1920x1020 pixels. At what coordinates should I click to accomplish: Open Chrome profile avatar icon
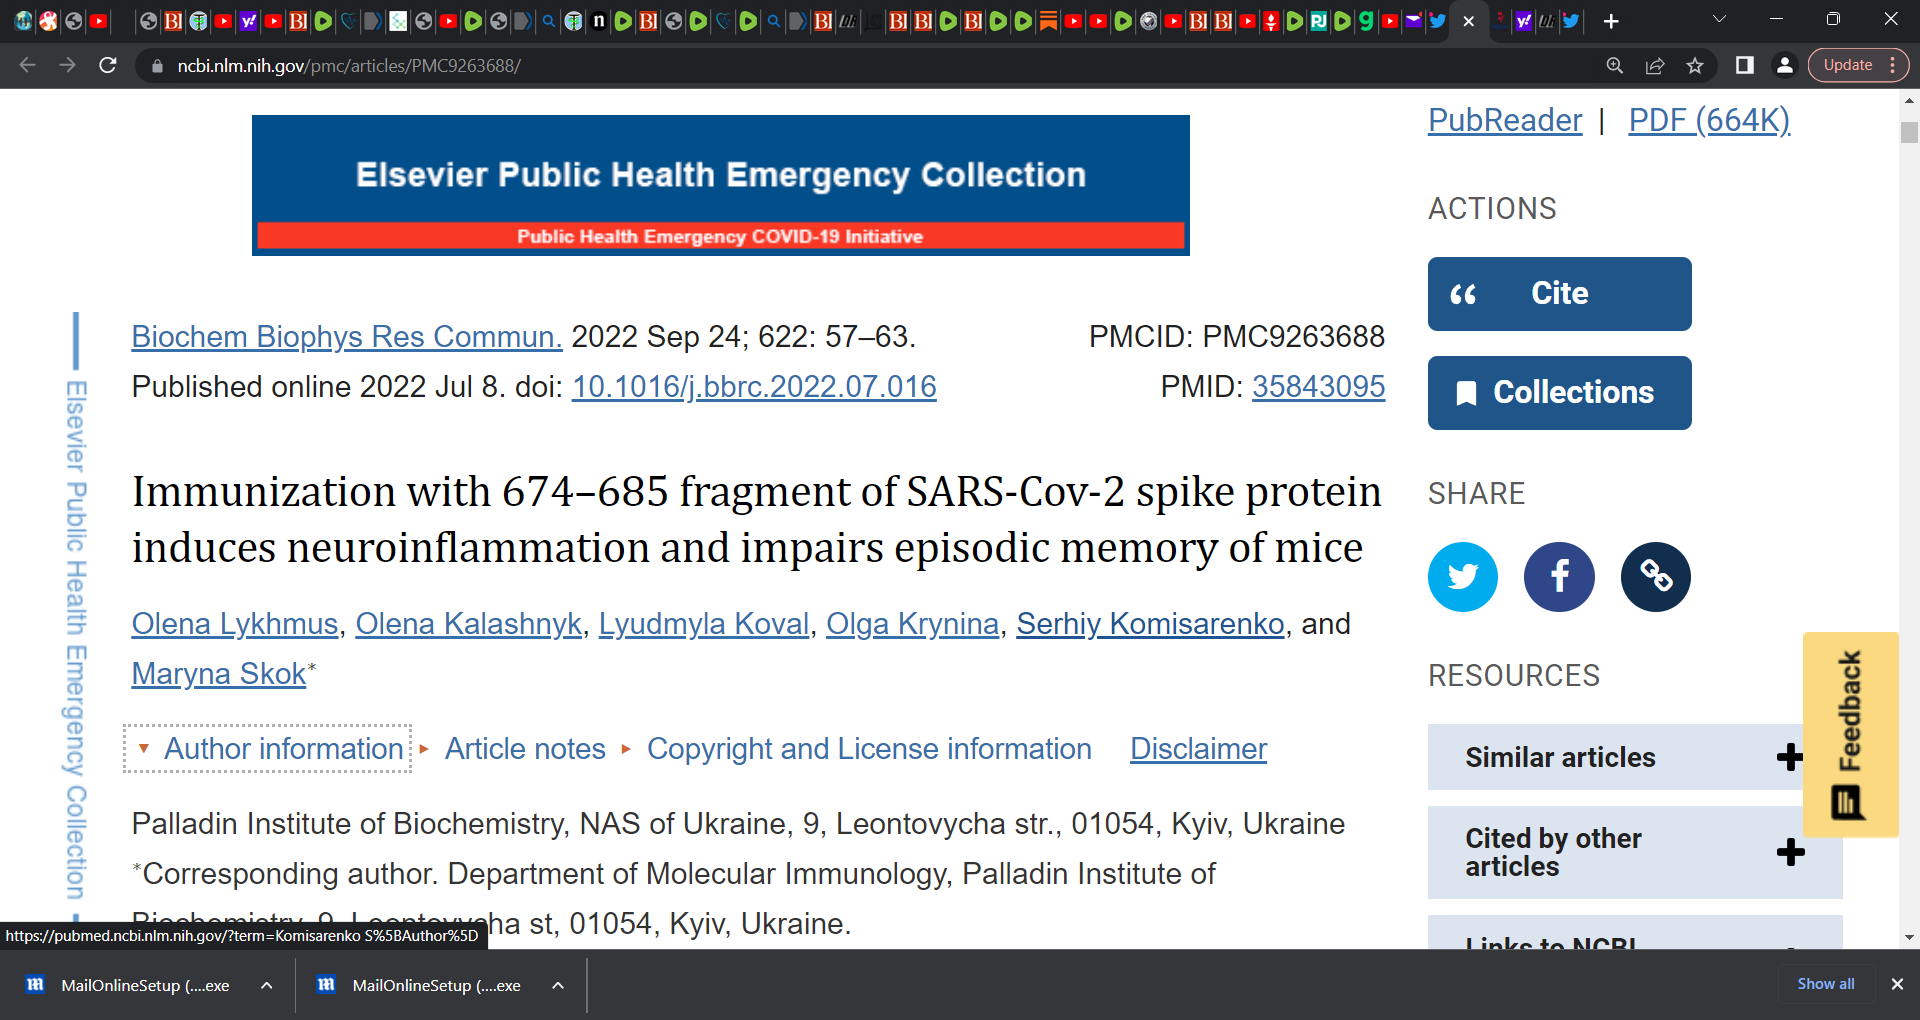[1784, 65]
